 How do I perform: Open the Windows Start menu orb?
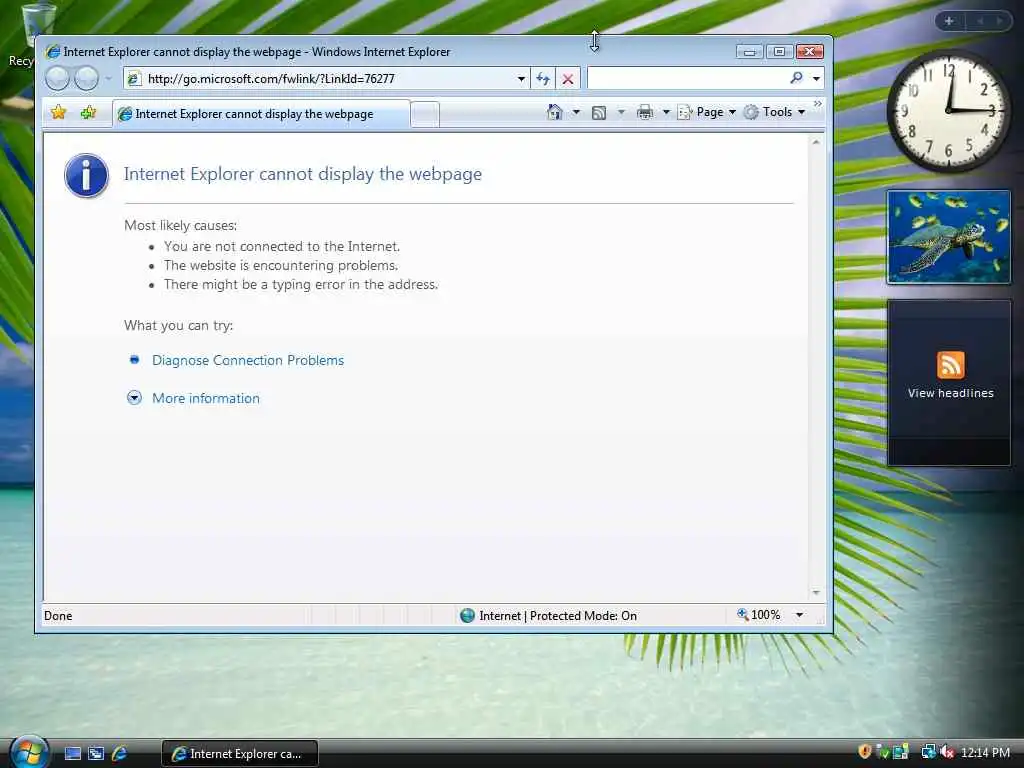point(28,752)
